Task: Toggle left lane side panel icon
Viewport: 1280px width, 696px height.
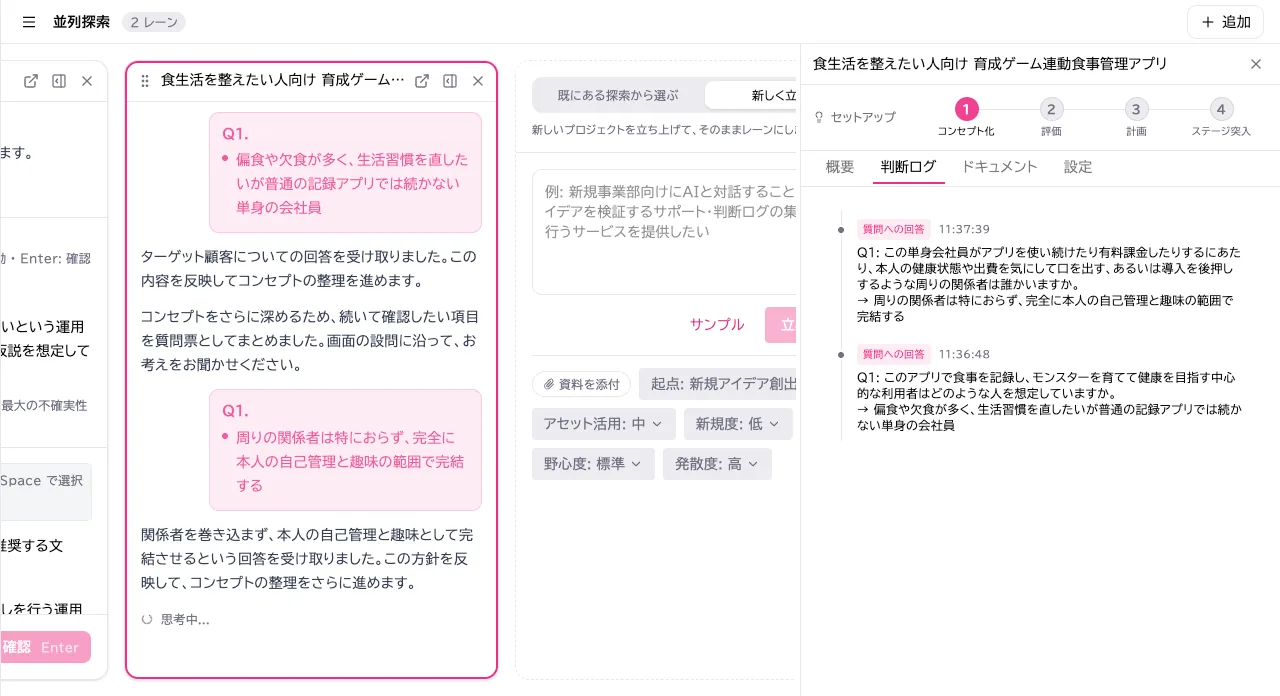Action: [x=59, y=81]
